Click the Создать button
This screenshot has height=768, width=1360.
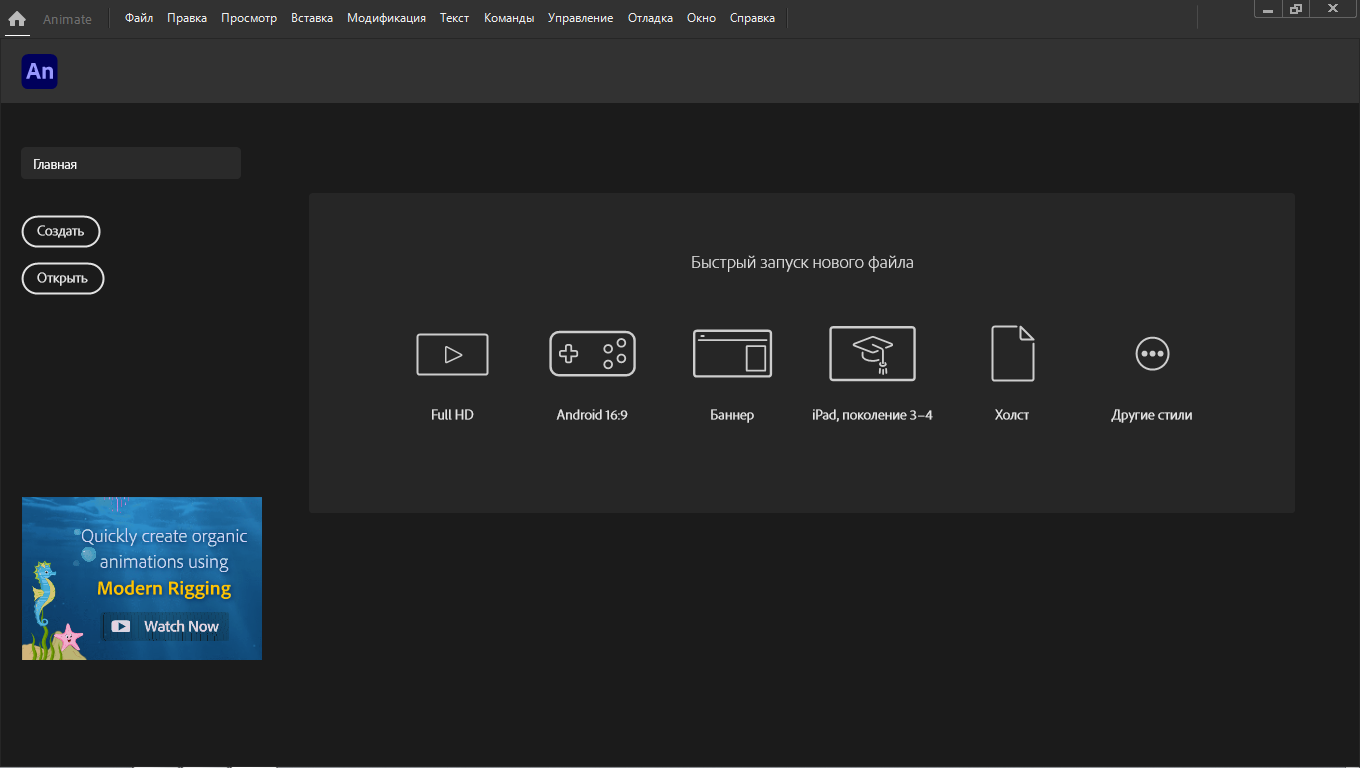click(x=61, y=231)
